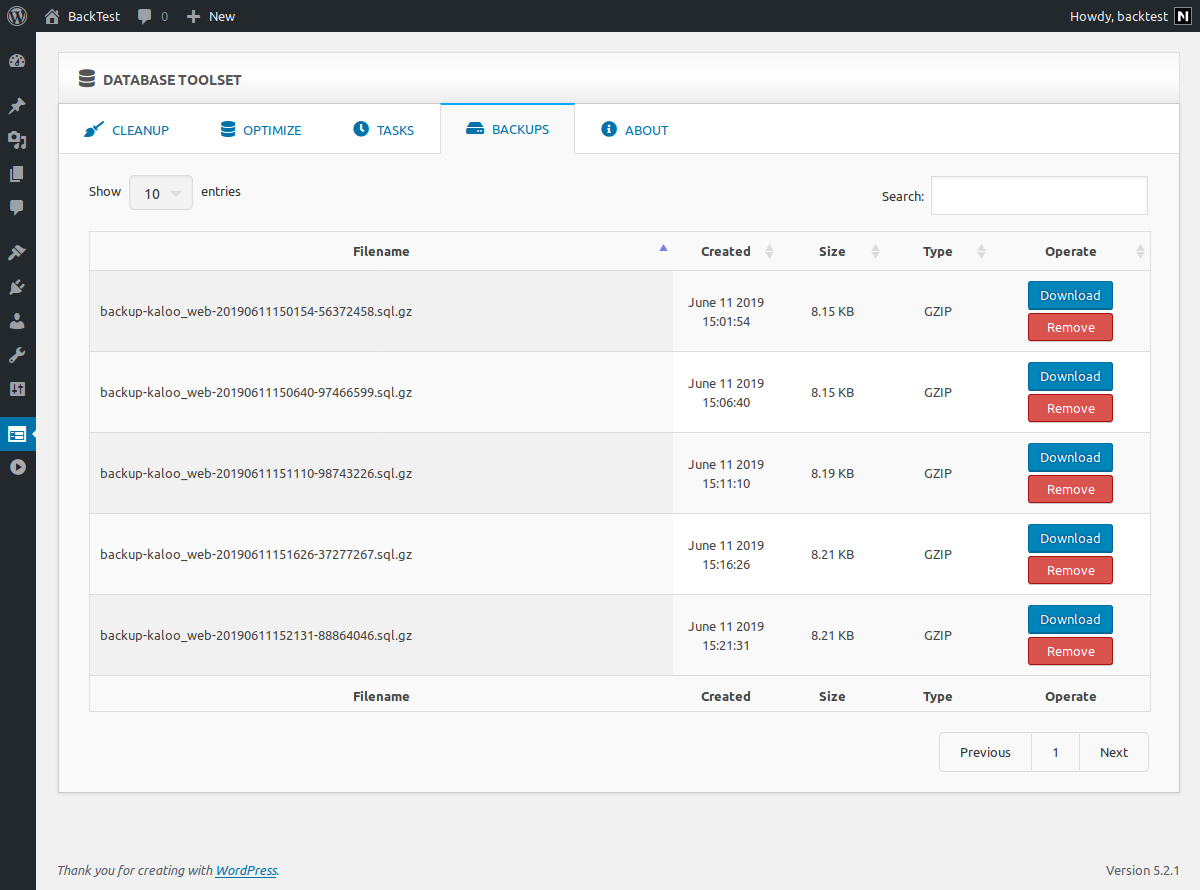The width and height of the screenshot is (1200, 890).
Task: Click the WordPress link in footer
Action: 246,871
